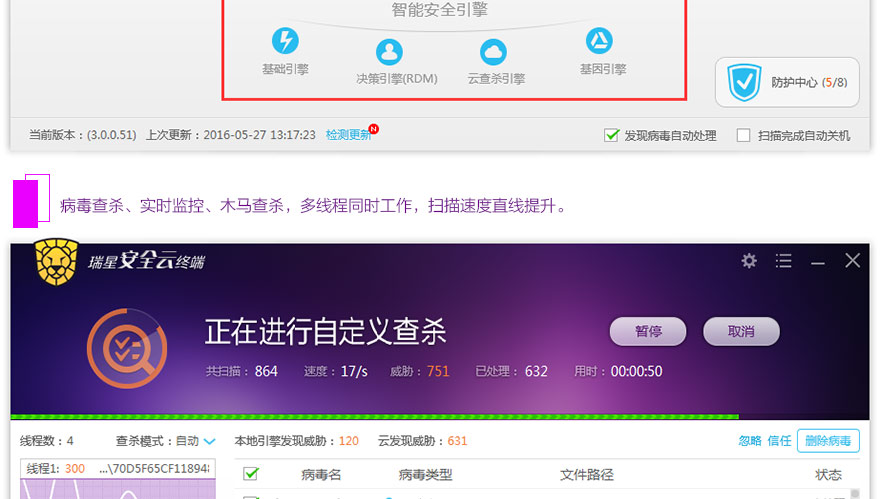The width and height of the screenshot is (880, 499).
Task: Toggle the select-all checkbox beside 病毒名
Action: [251, 474]
